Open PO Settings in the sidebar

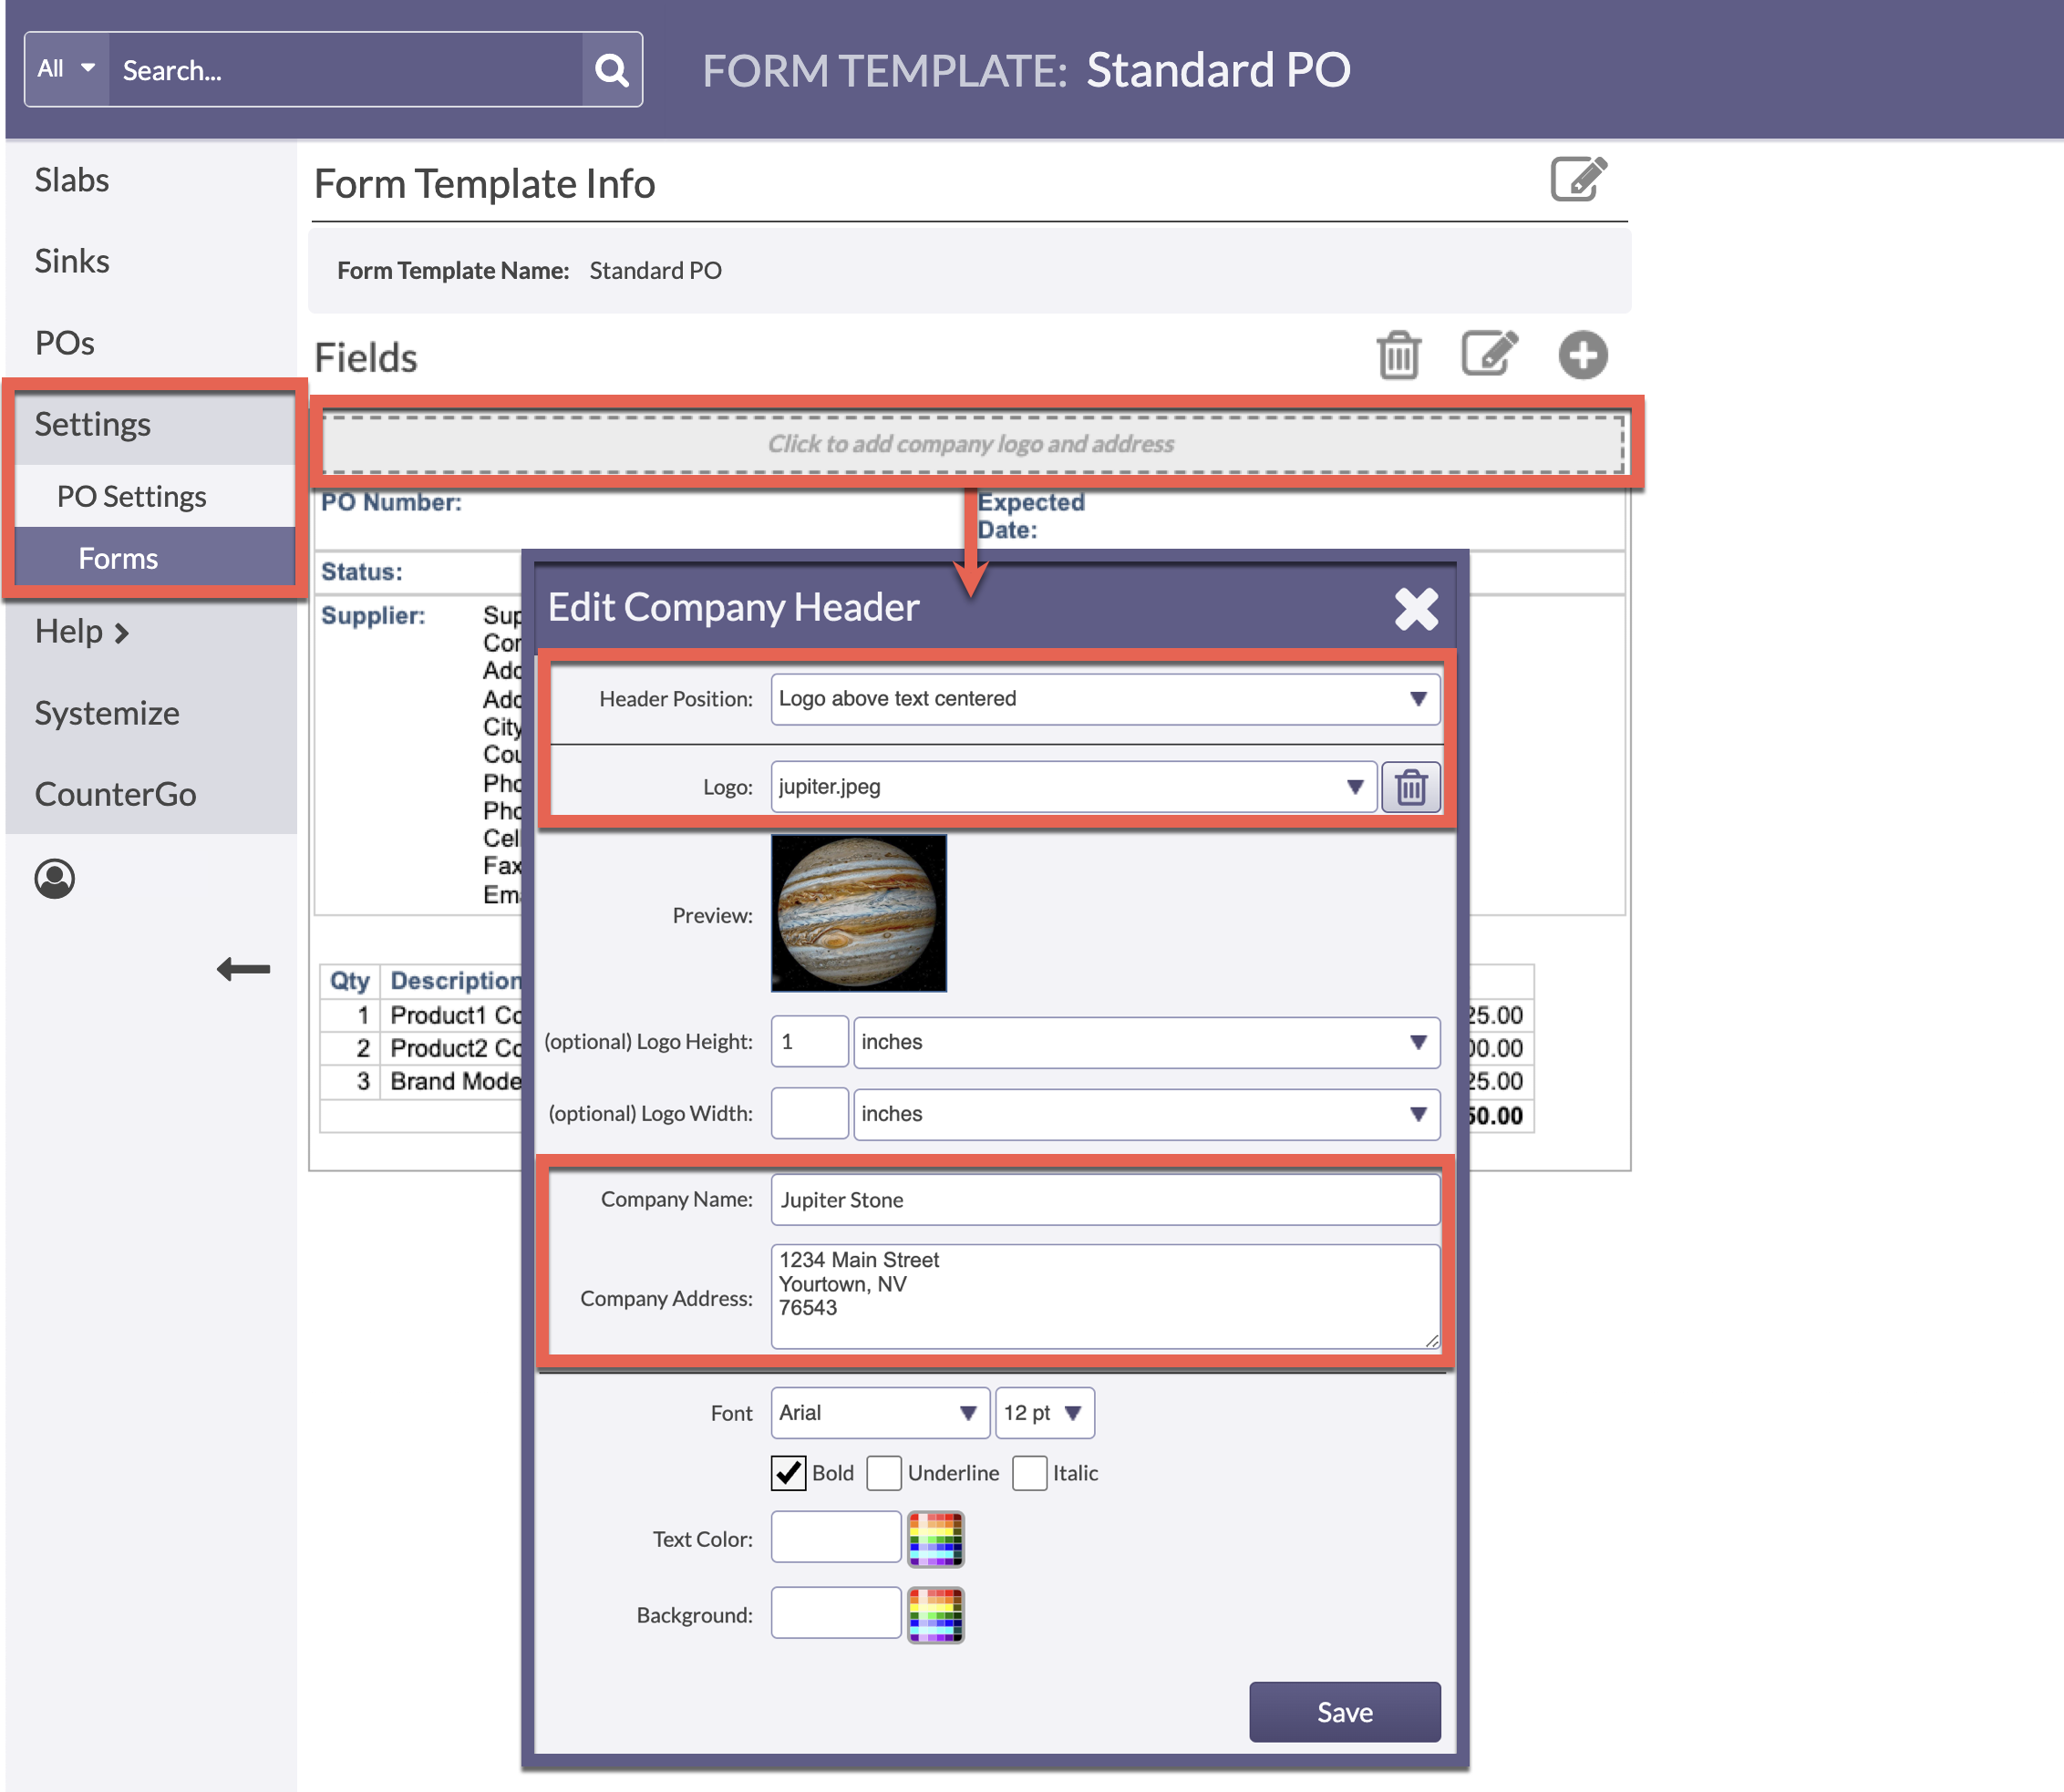pos(131,495)
